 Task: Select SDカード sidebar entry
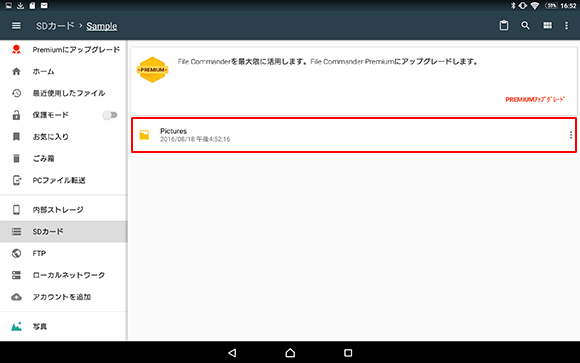click(64, 232)
